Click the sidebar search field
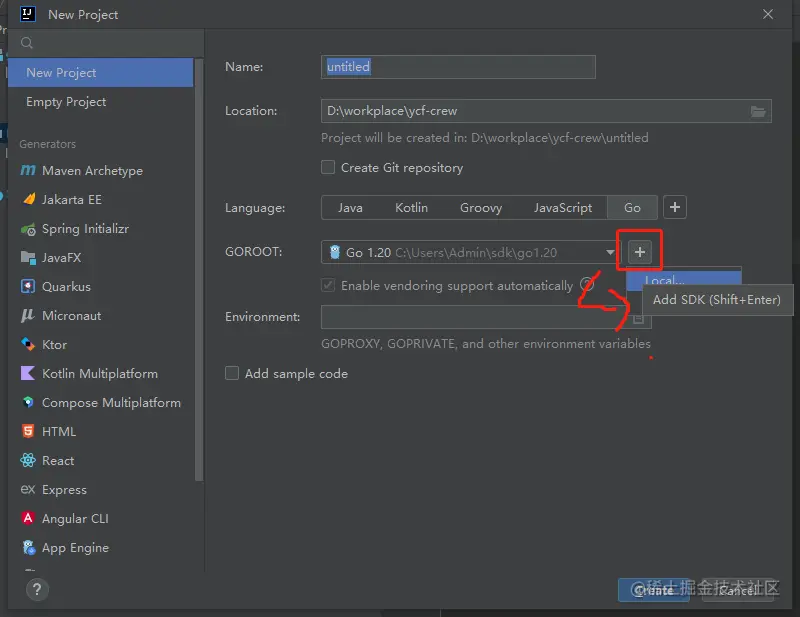Image resolution: width=800 pixels, height=617 pixels. pos(106,43)
